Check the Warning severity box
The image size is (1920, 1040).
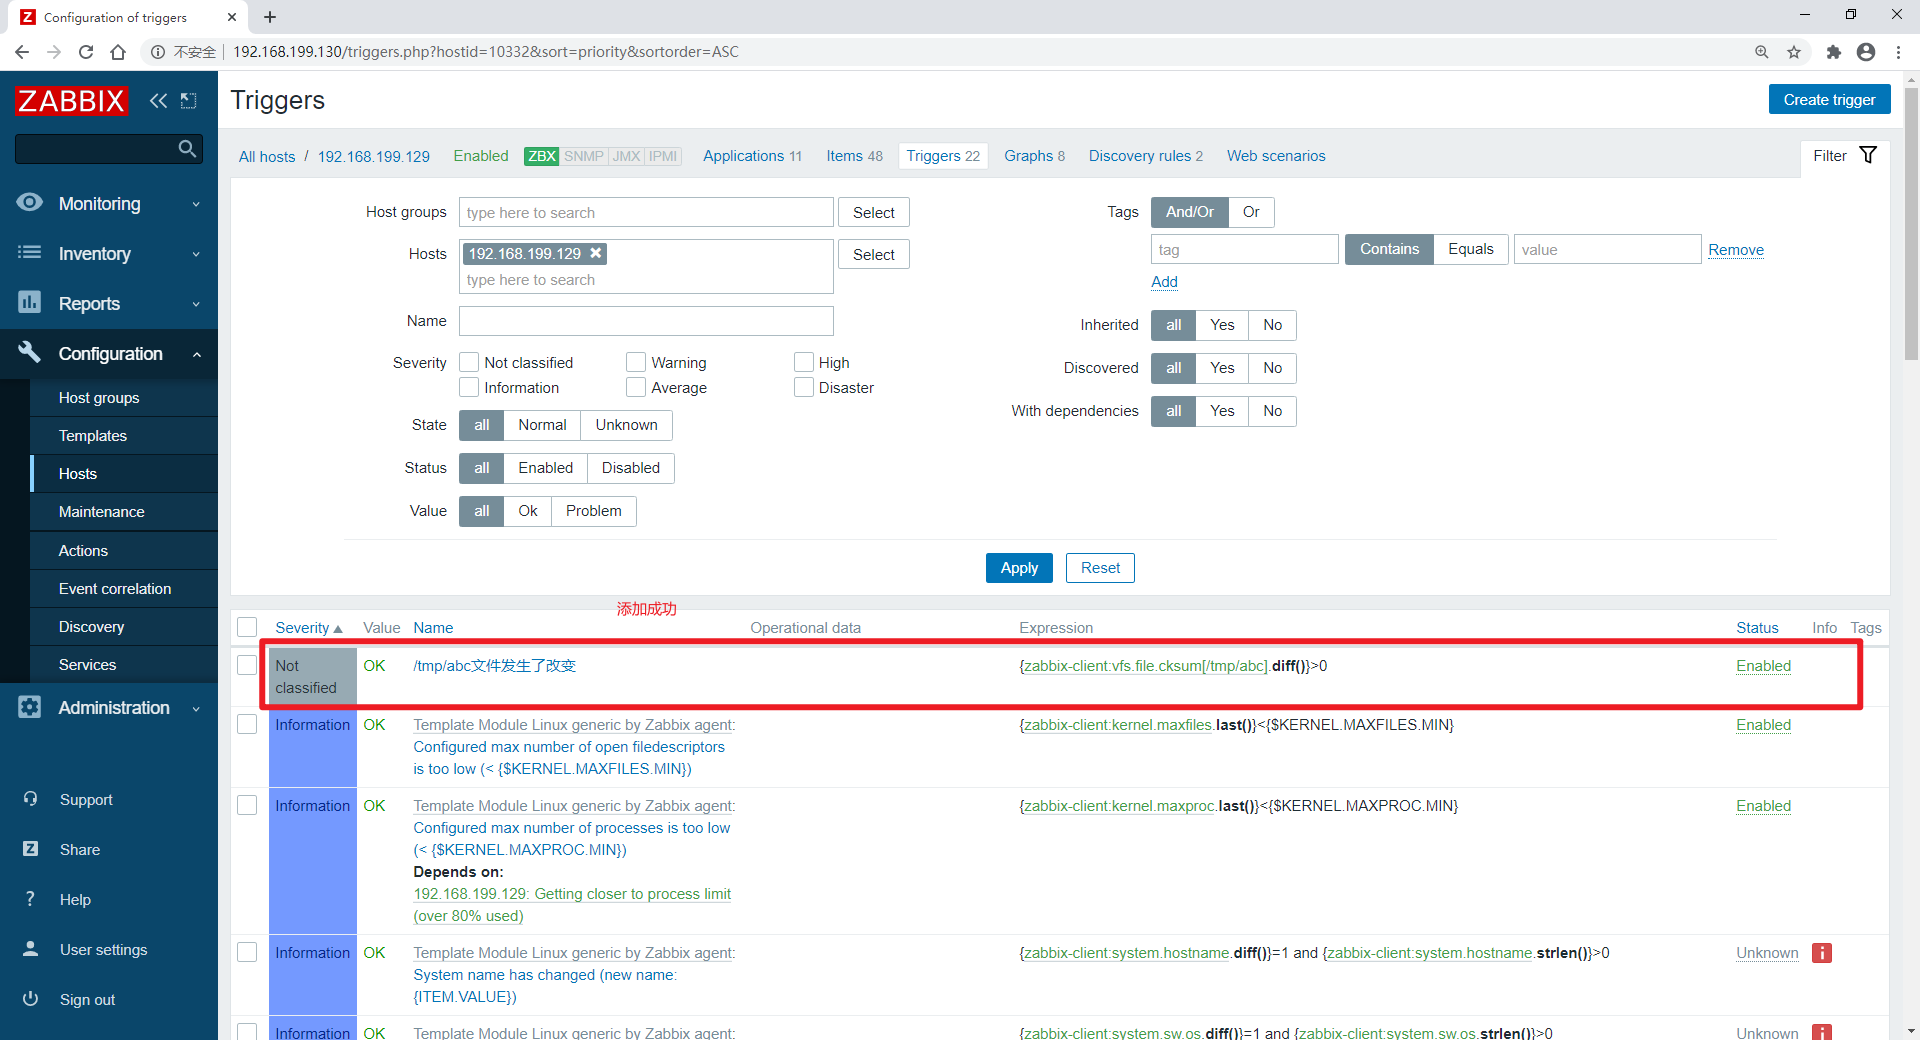[636, 362]
